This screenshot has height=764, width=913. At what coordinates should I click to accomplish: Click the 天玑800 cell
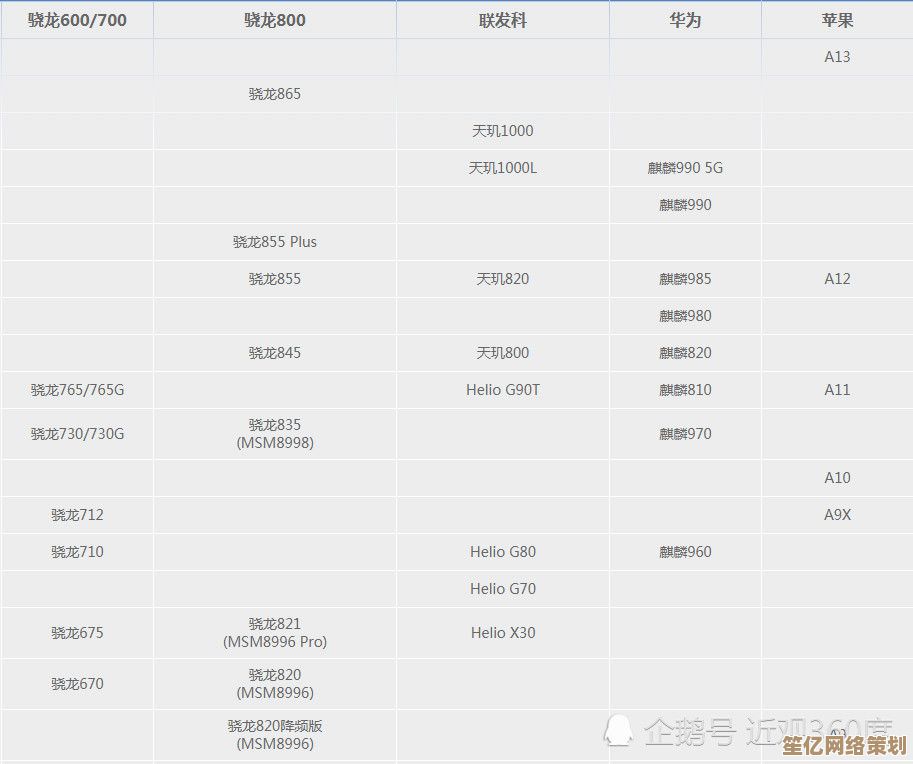pos(503,353)
